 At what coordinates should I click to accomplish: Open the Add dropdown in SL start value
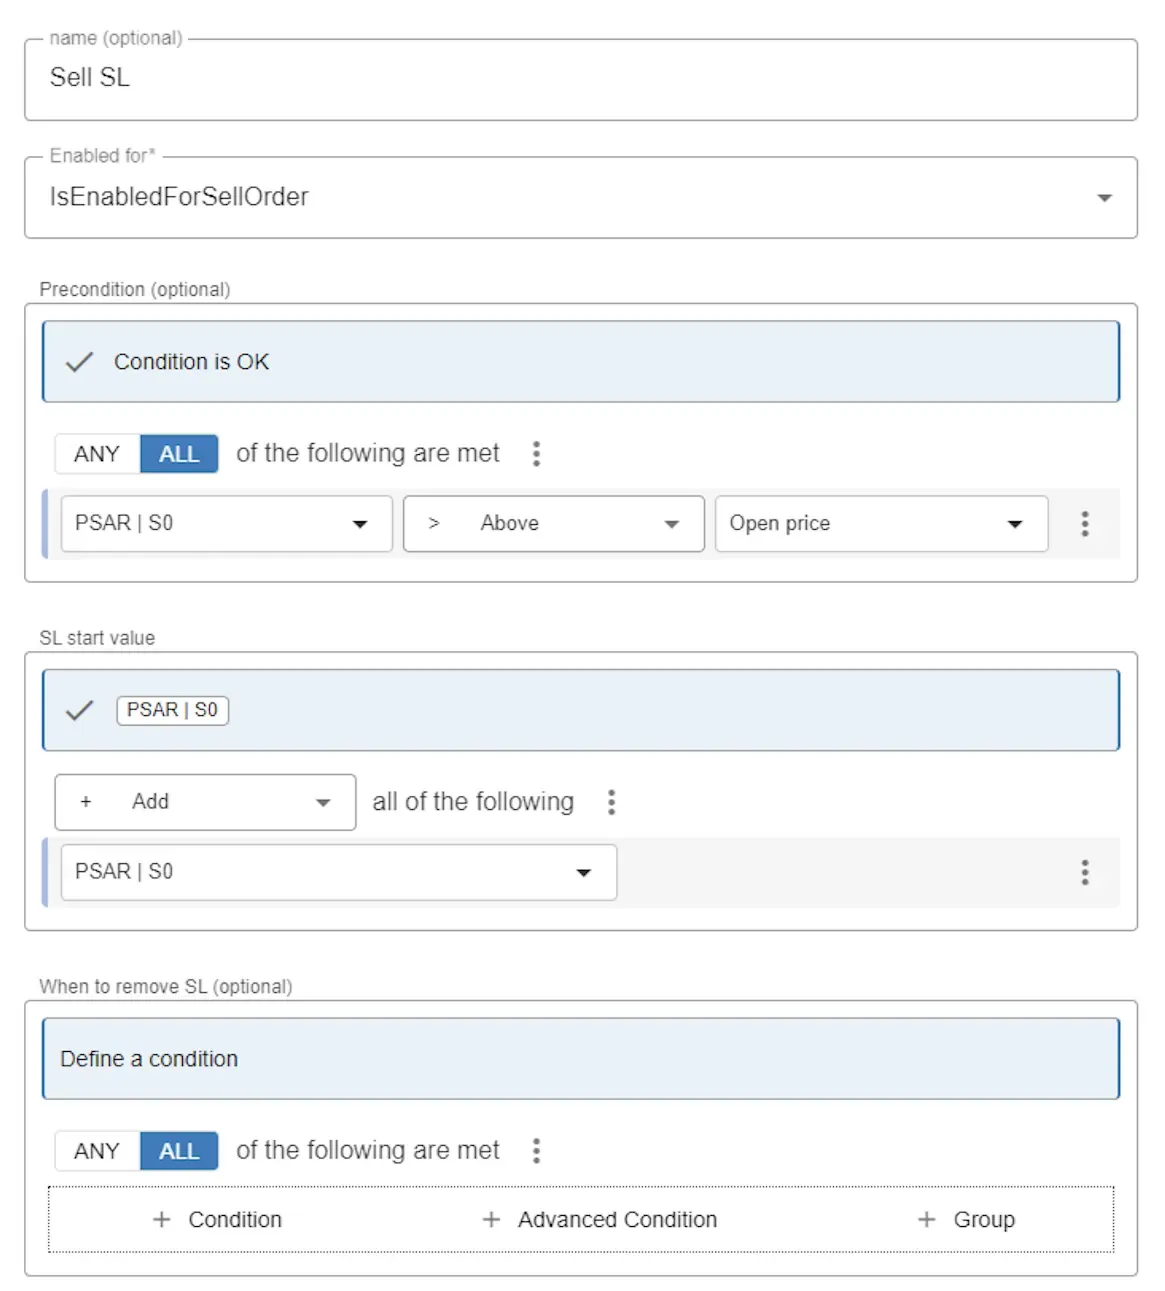pyautogui.click(x=205, y=802)
